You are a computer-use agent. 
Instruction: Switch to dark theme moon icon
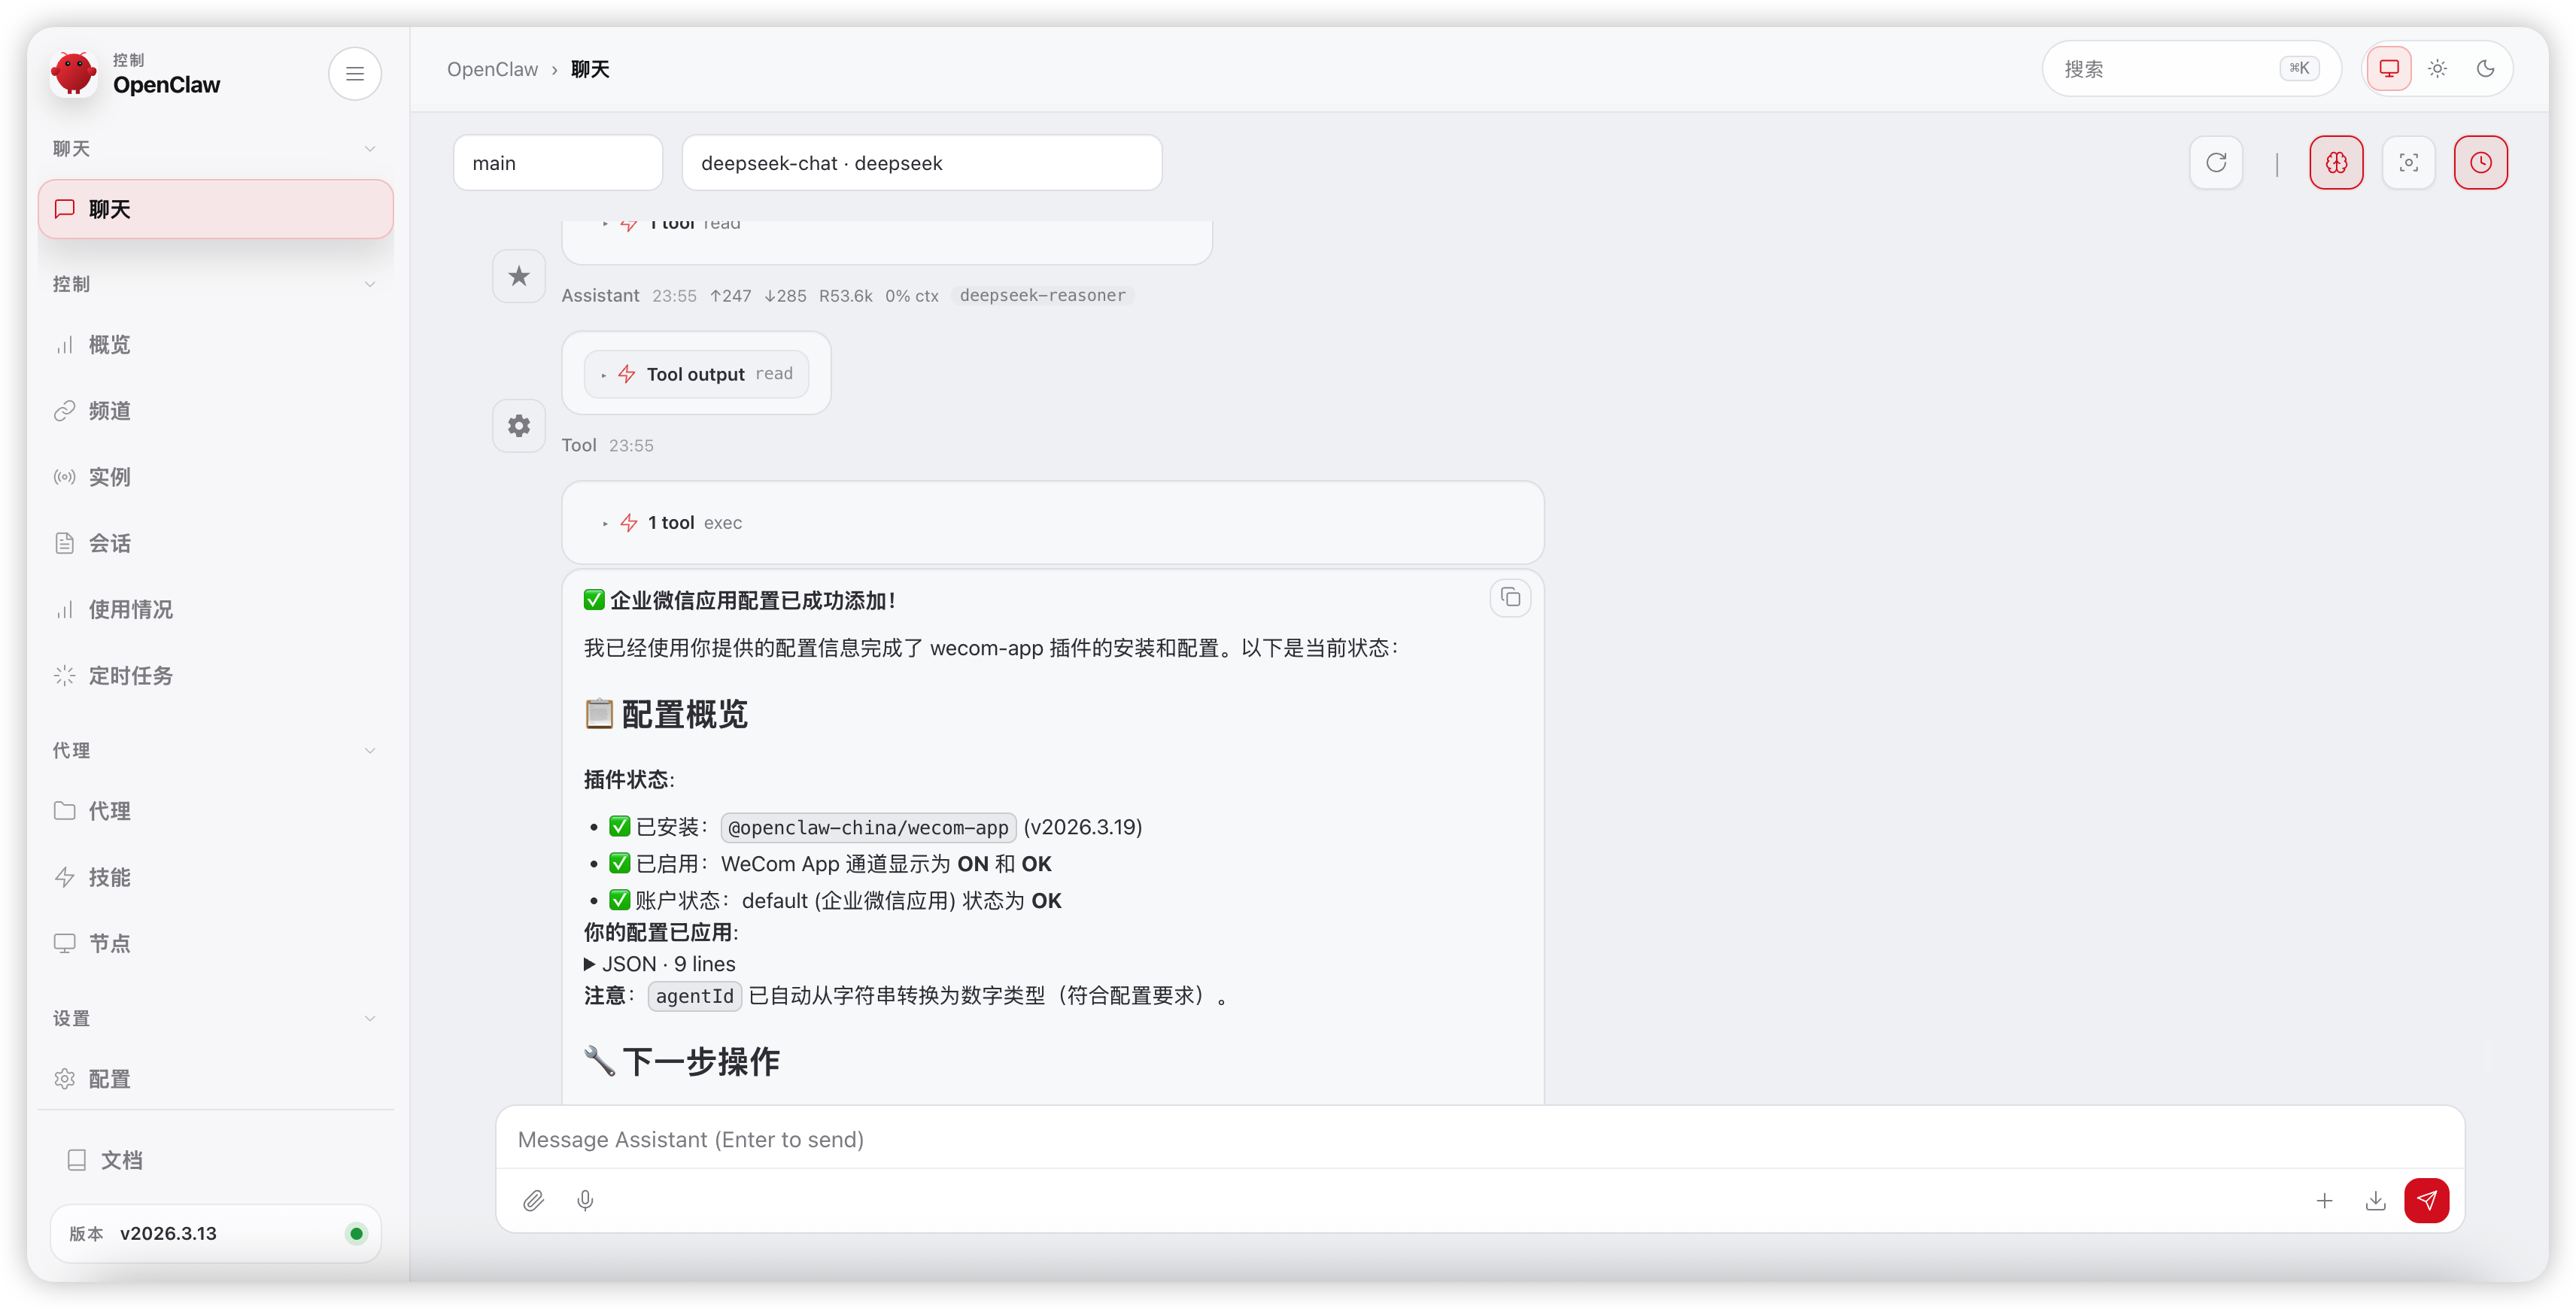coord(2485,69)
